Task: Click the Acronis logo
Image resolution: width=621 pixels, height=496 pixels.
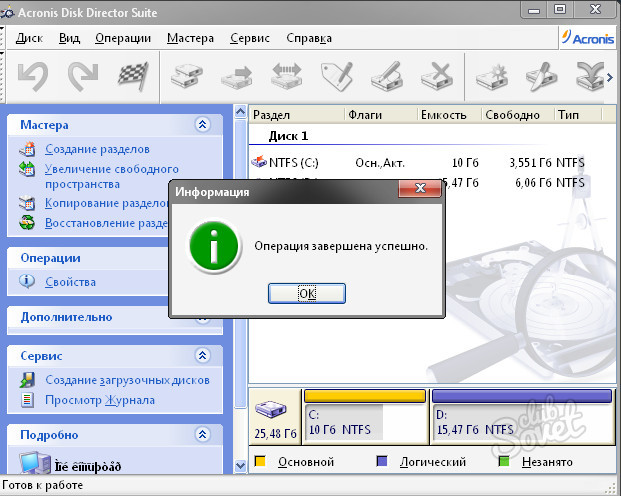Action: (588, 38)
